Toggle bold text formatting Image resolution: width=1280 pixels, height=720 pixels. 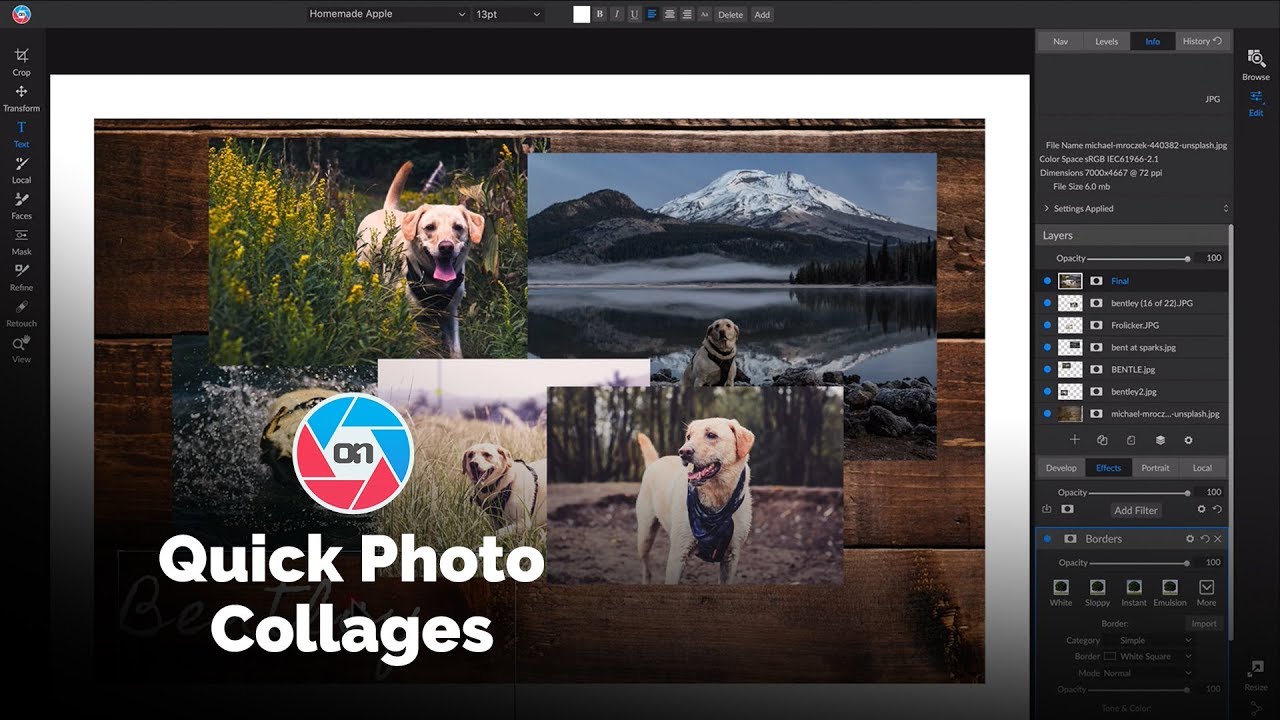click(599, 14)
